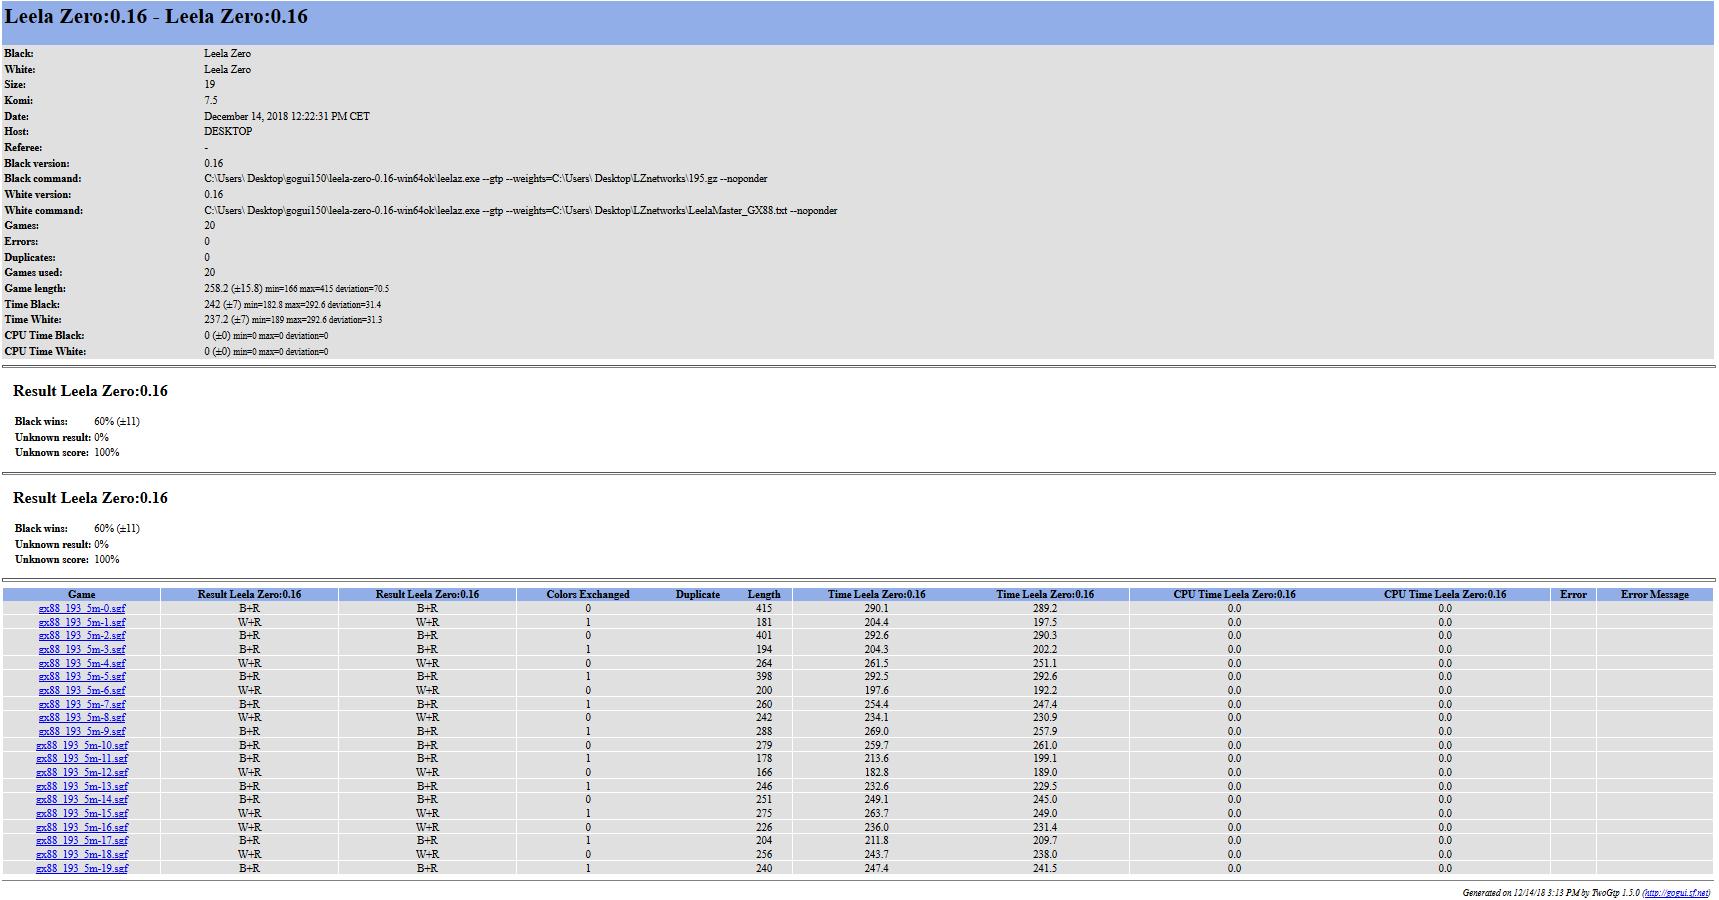This screenshot has height=900, width=1719.
Task: Open the gx88_193_5m-7.sgf file link
Action: (82, 704)
